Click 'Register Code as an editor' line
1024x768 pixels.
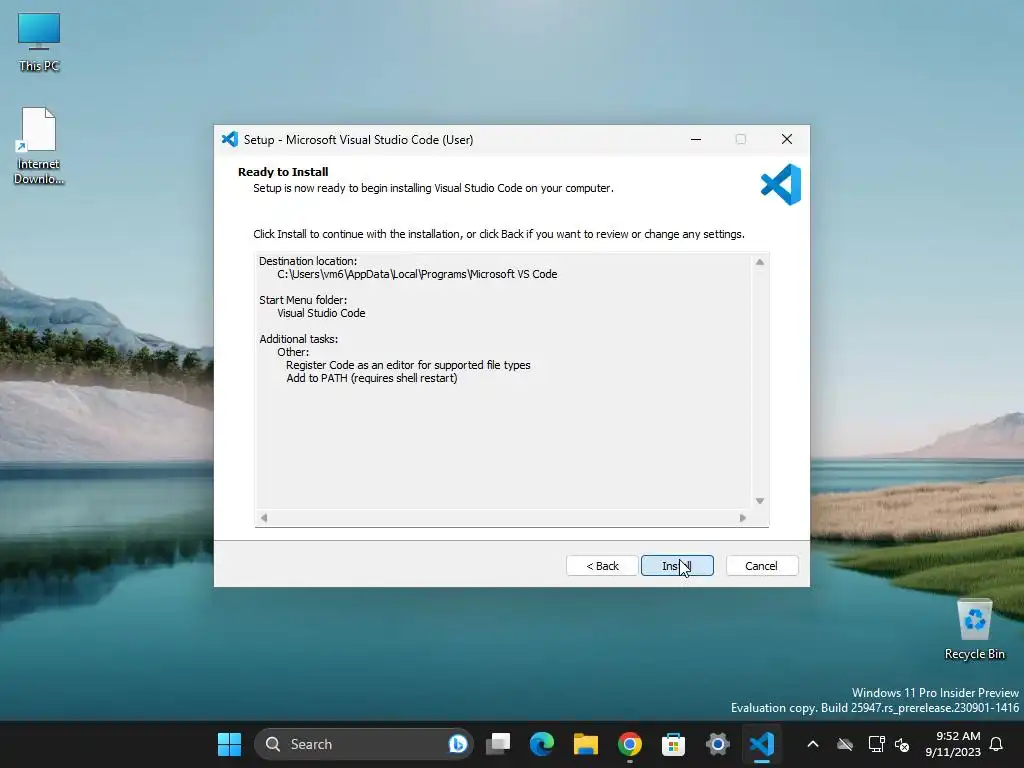click(x=408, y=365)
